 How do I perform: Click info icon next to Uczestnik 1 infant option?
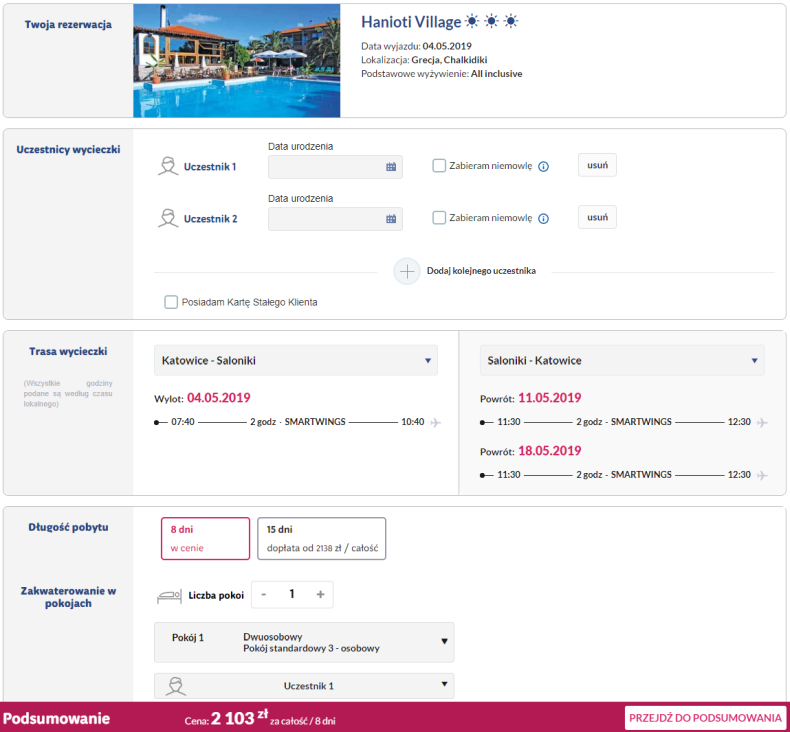544,167
